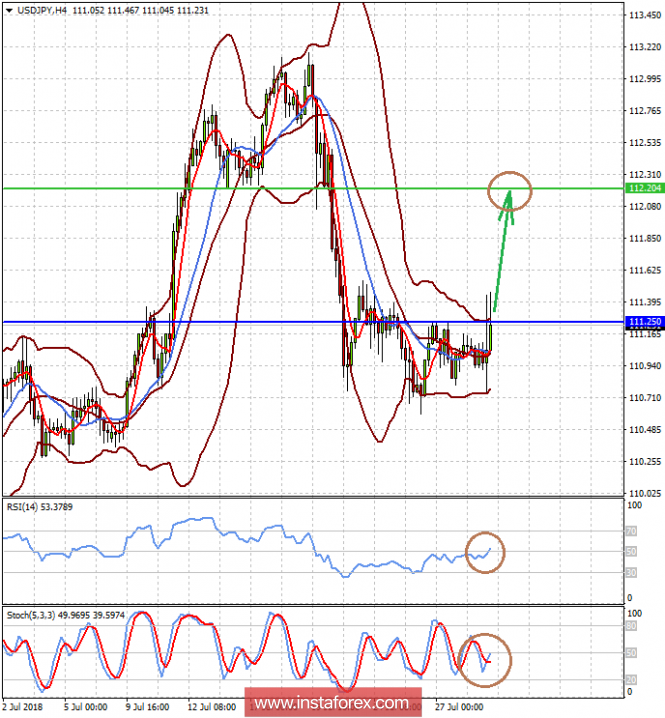Click the 2 Jul 2018 date label

coord(24,705)
